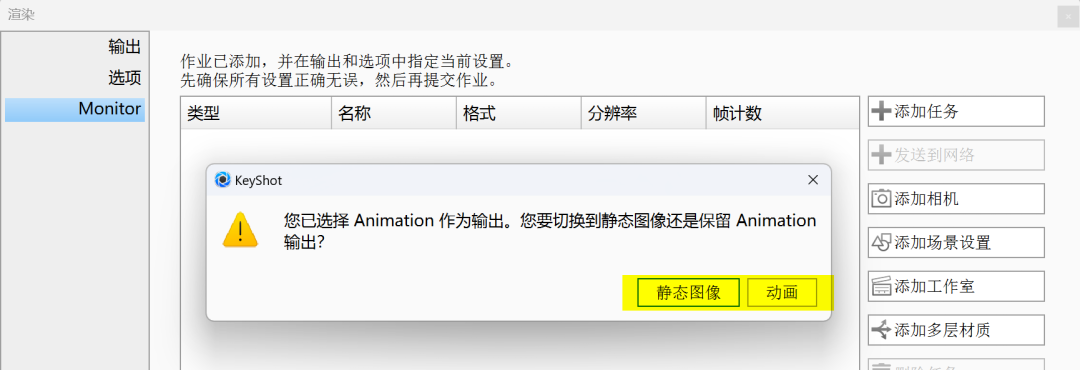The width and height of the screenshot is (1080, 370).
Task: Click the 添加工作室 button
Action: pyautogui.click(x=956, y=287)
